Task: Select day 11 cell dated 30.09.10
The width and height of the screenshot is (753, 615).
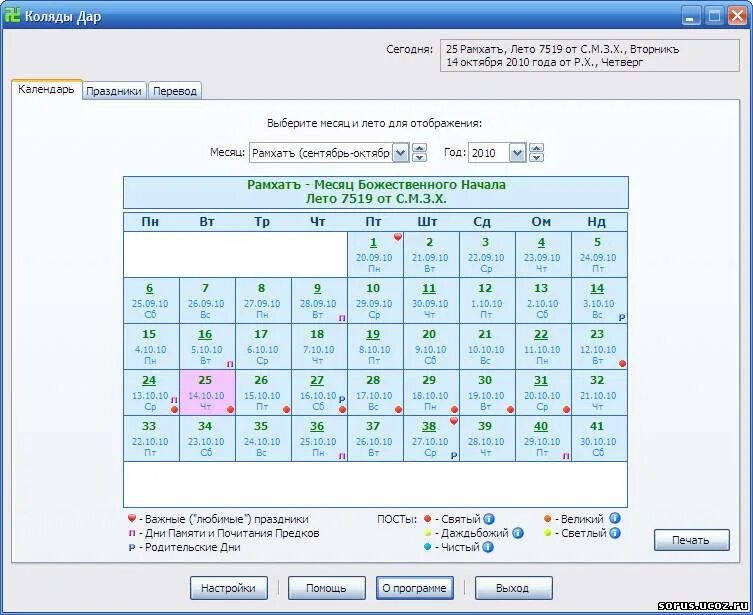Action: (431, 301)
